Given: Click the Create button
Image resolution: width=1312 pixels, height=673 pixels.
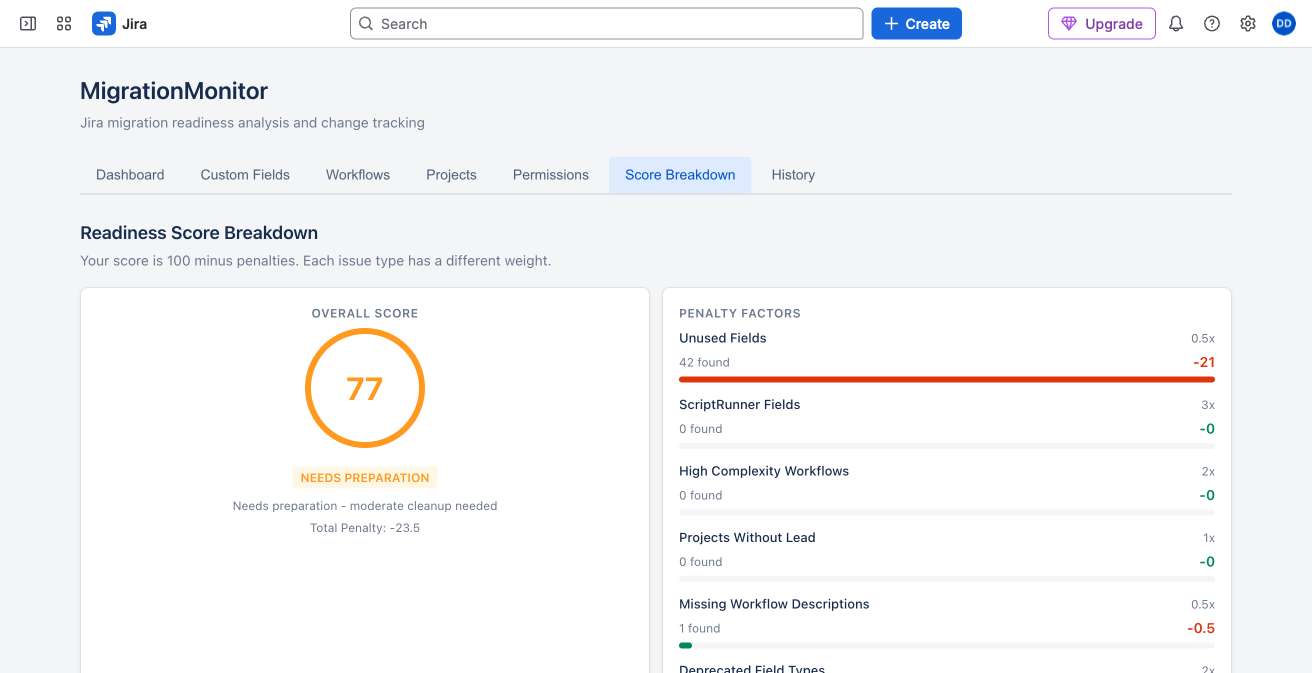Looking at the screenshot, I should 916,23.
